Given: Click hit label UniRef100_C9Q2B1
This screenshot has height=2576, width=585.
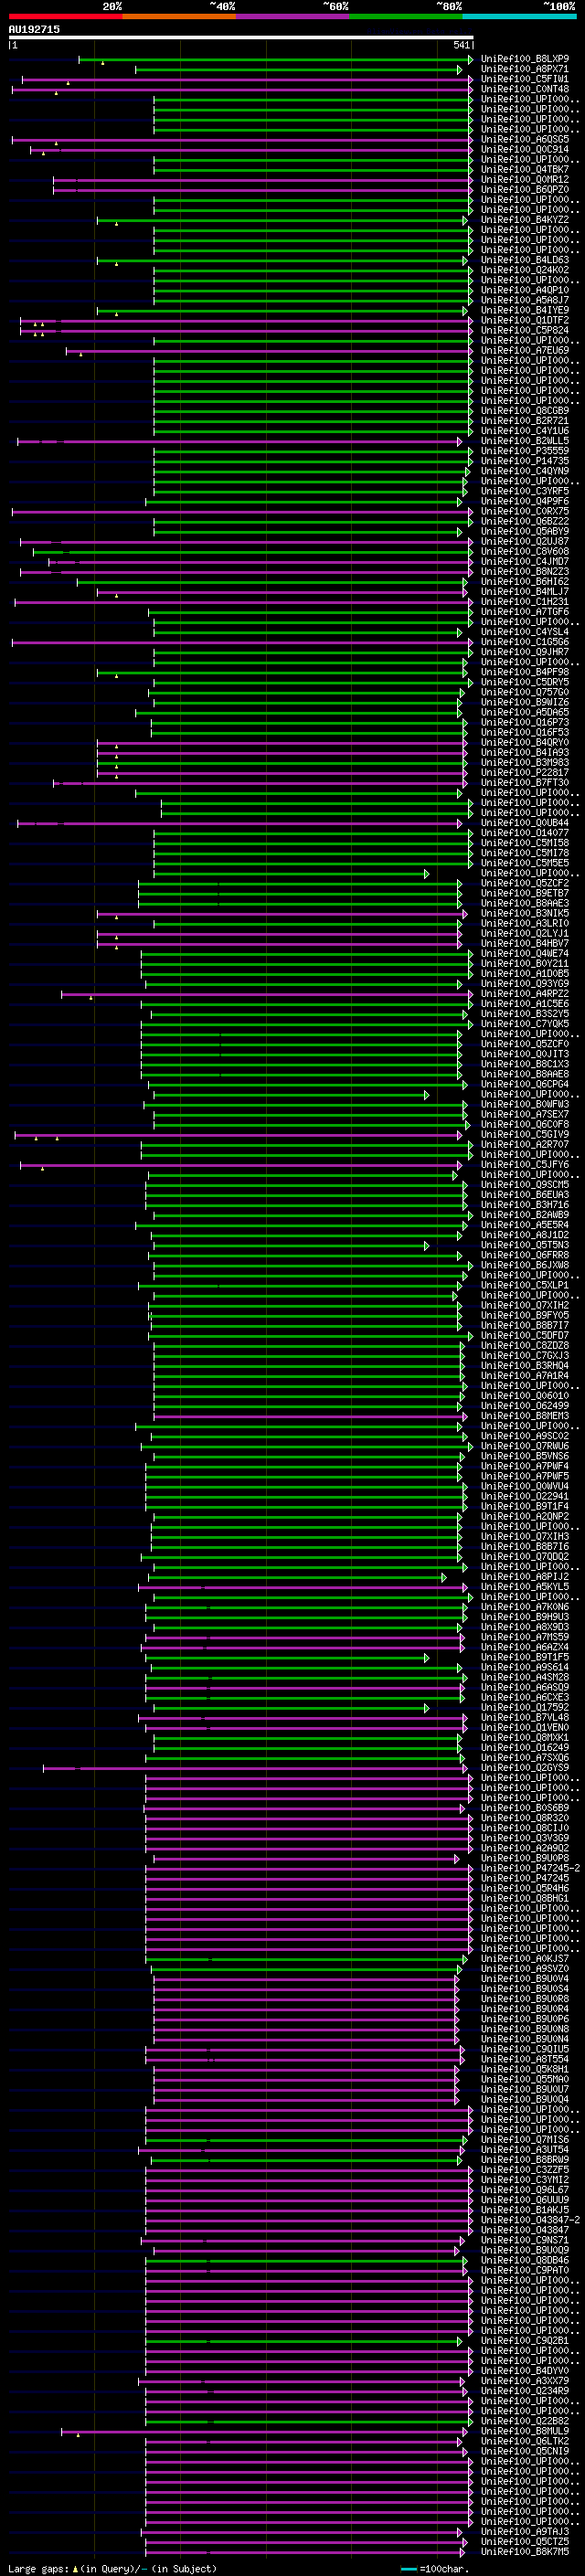Looking at the screenshot, I should click(525, 2341).
